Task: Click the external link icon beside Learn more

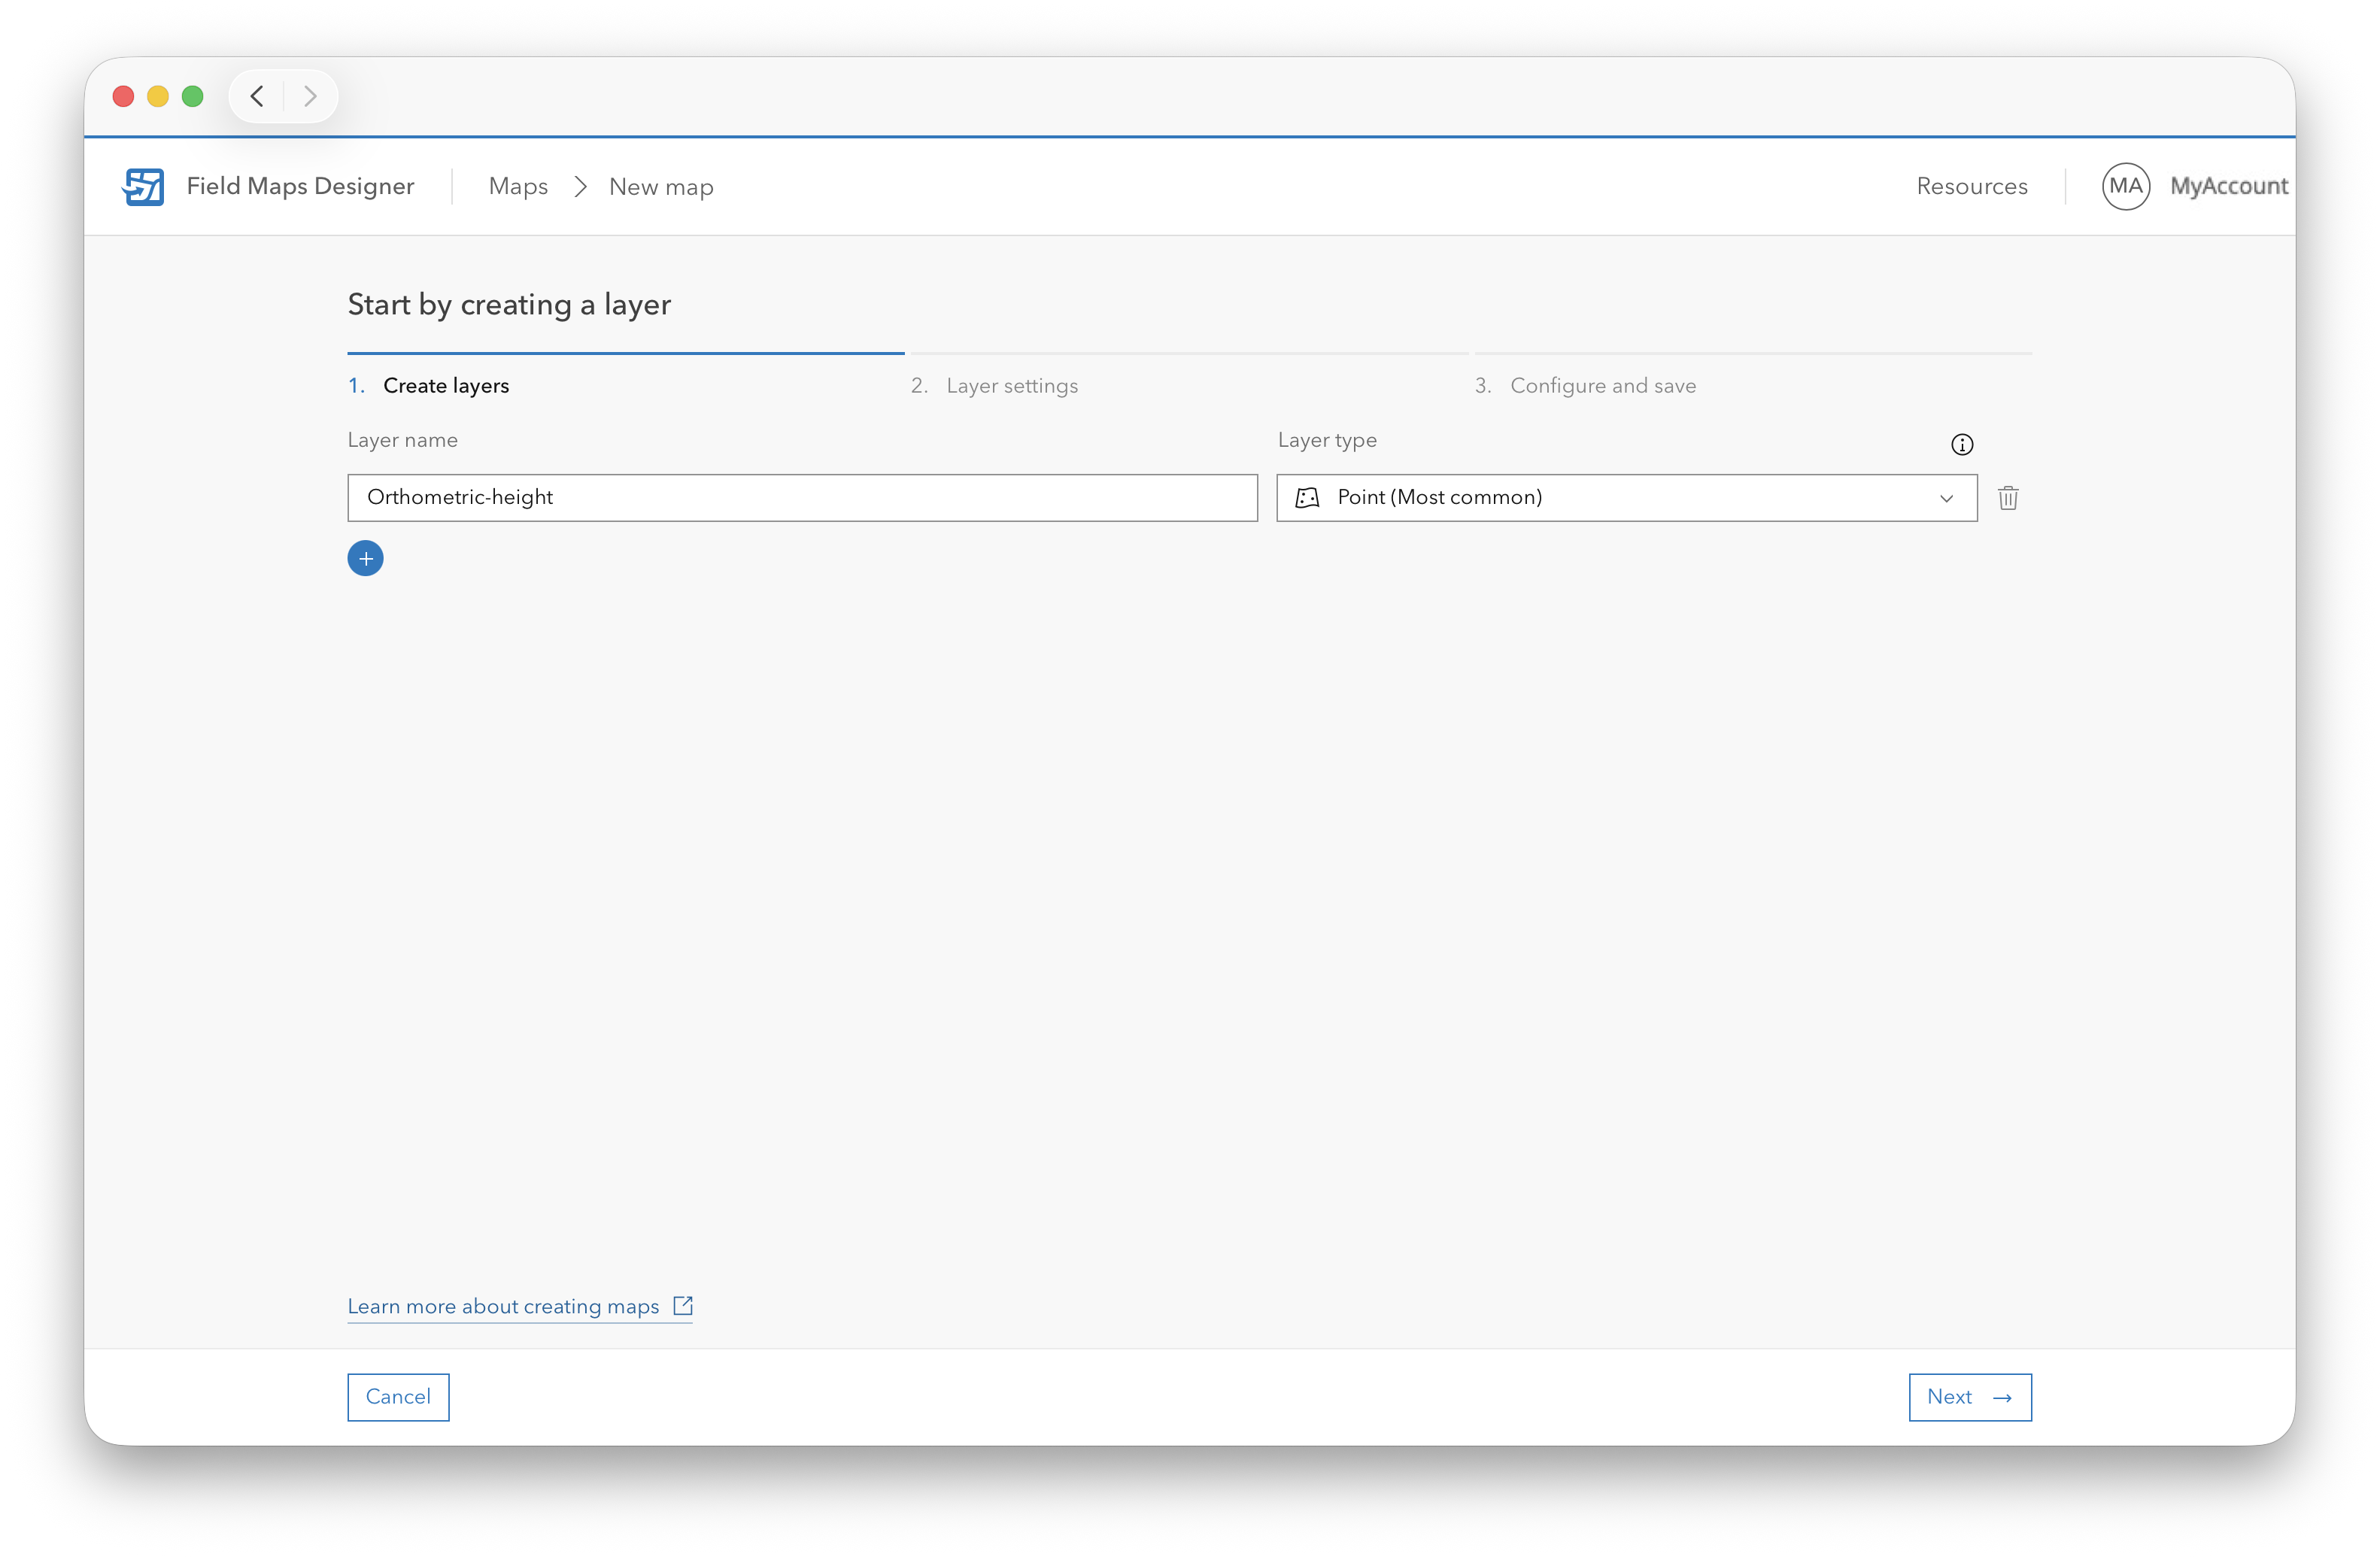Action: (x=683, y=1306)
